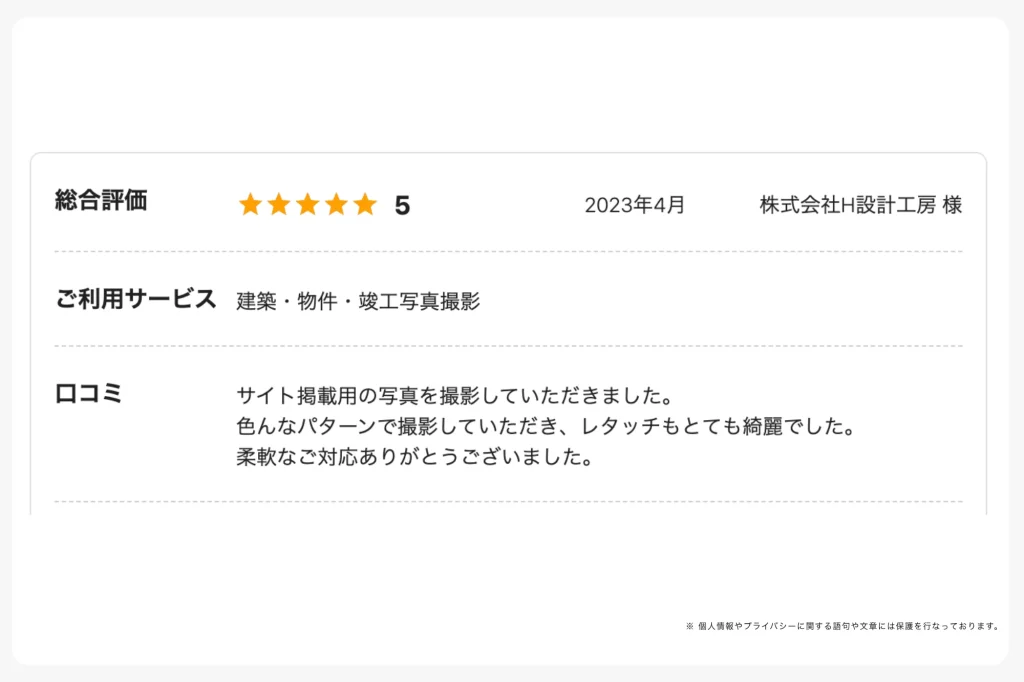Click the dashed divider below ご利用サービス row

[x=509, y=346]
